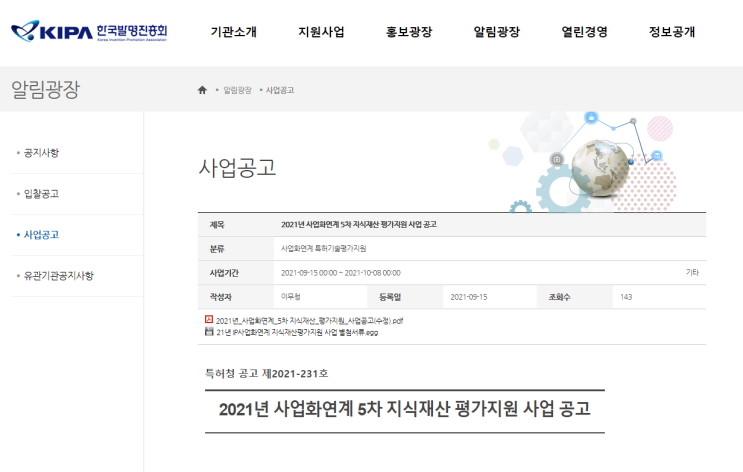Viewport: 743px width, 472px height.
Task: Click 사업공고 in the breadcrumb
Action: pyautogui.click(x=280, y=90)
